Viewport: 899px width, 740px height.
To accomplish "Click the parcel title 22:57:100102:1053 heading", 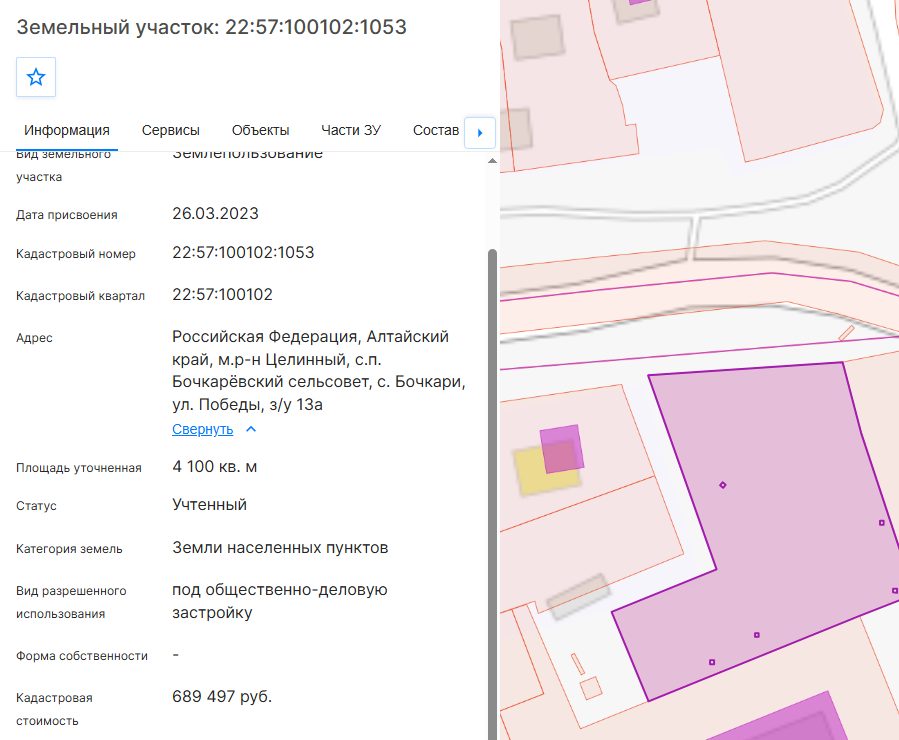I will point(212,27).
